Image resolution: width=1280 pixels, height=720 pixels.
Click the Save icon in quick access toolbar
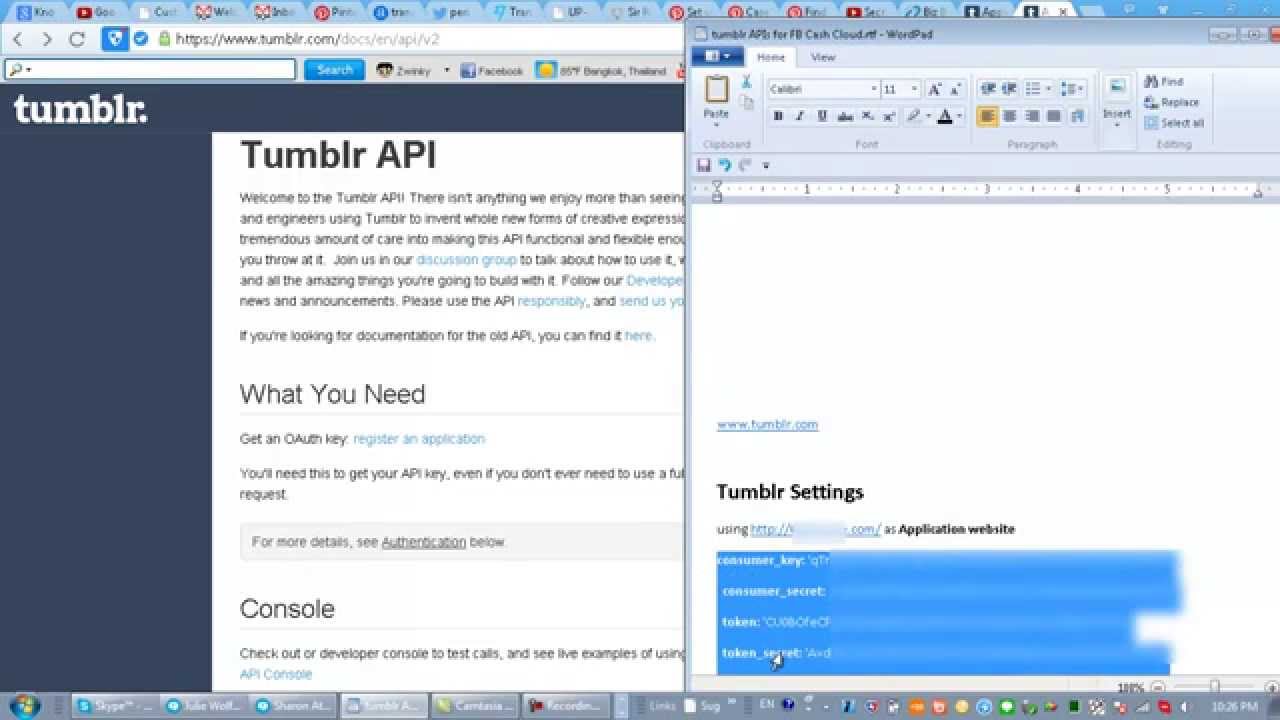[703, 165]
